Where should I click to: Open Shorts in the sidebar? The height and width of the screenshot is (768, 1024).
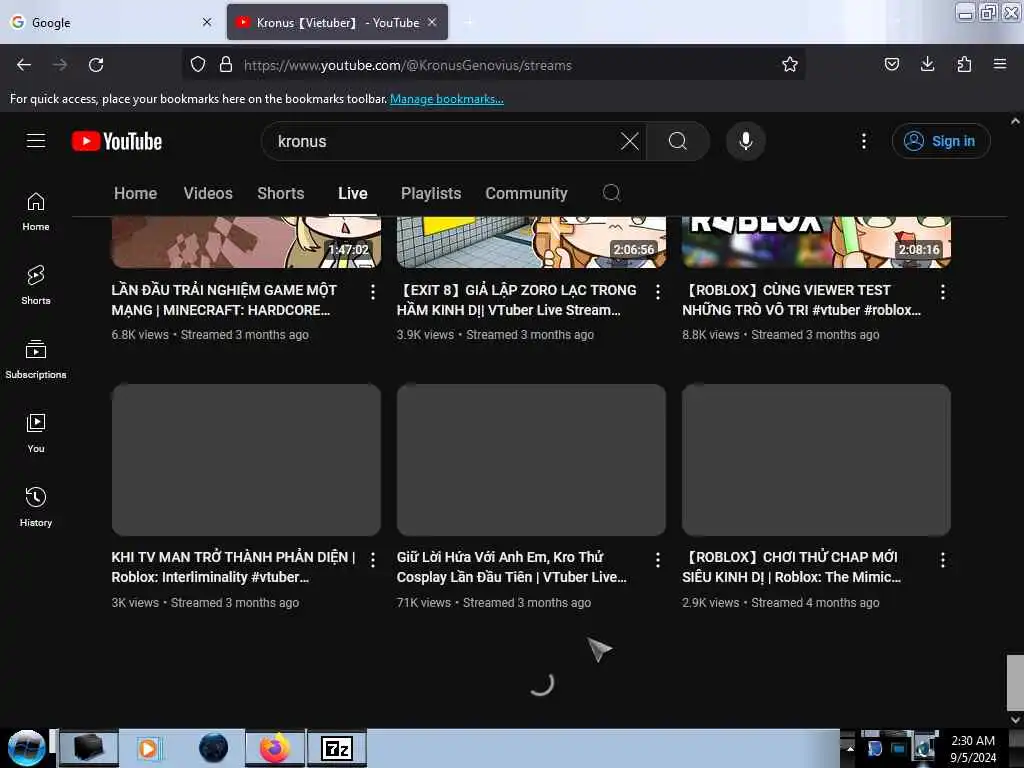coord(36,285)
